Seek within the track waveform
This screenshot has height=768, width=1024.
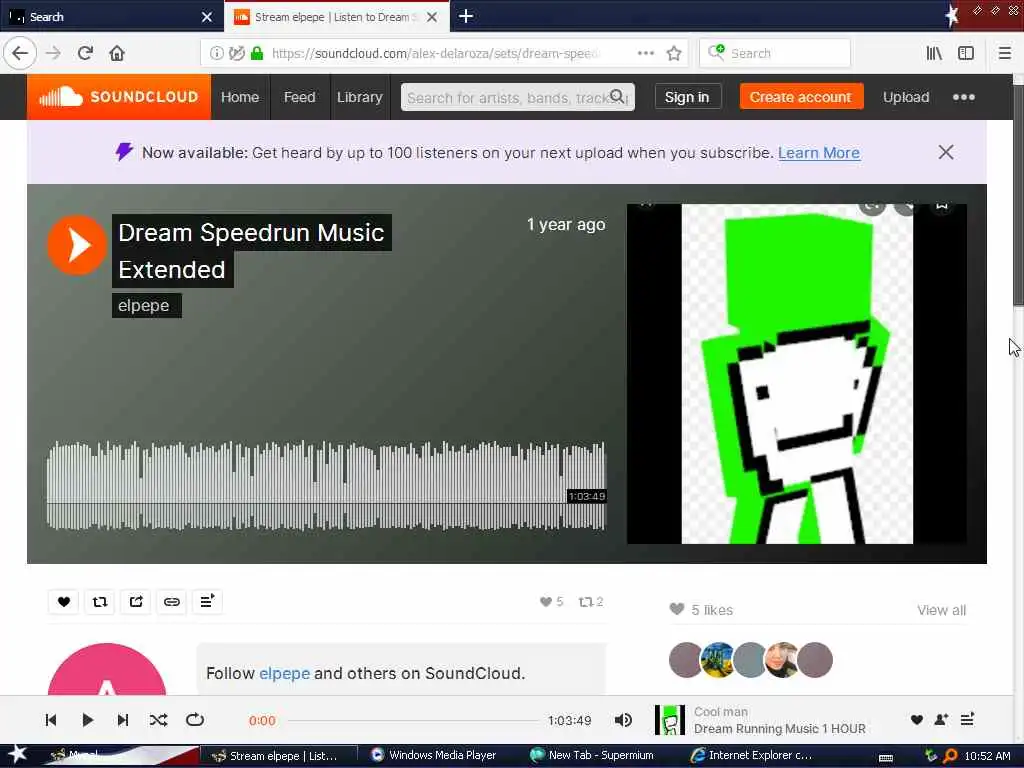[x=327, y=485]
